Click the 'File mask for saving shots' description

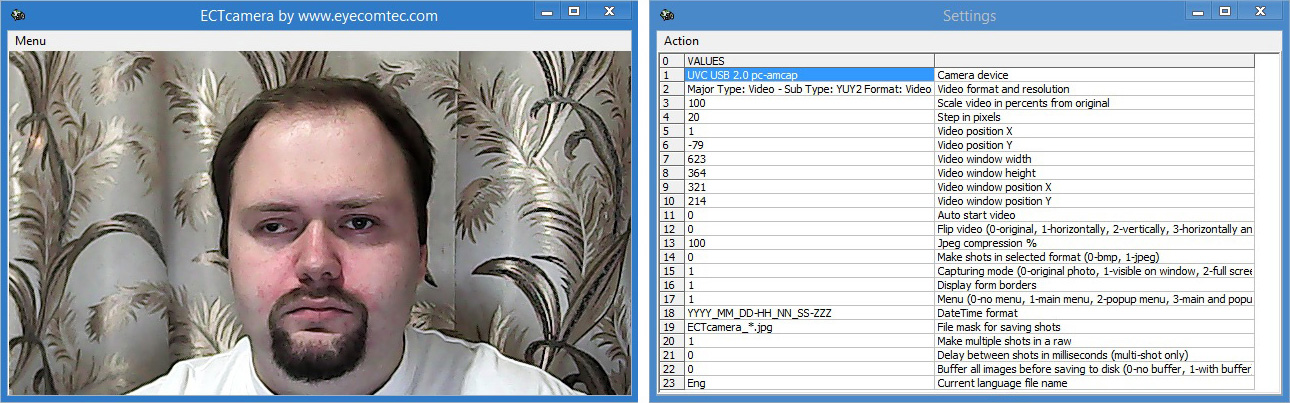pos(1094,327)
